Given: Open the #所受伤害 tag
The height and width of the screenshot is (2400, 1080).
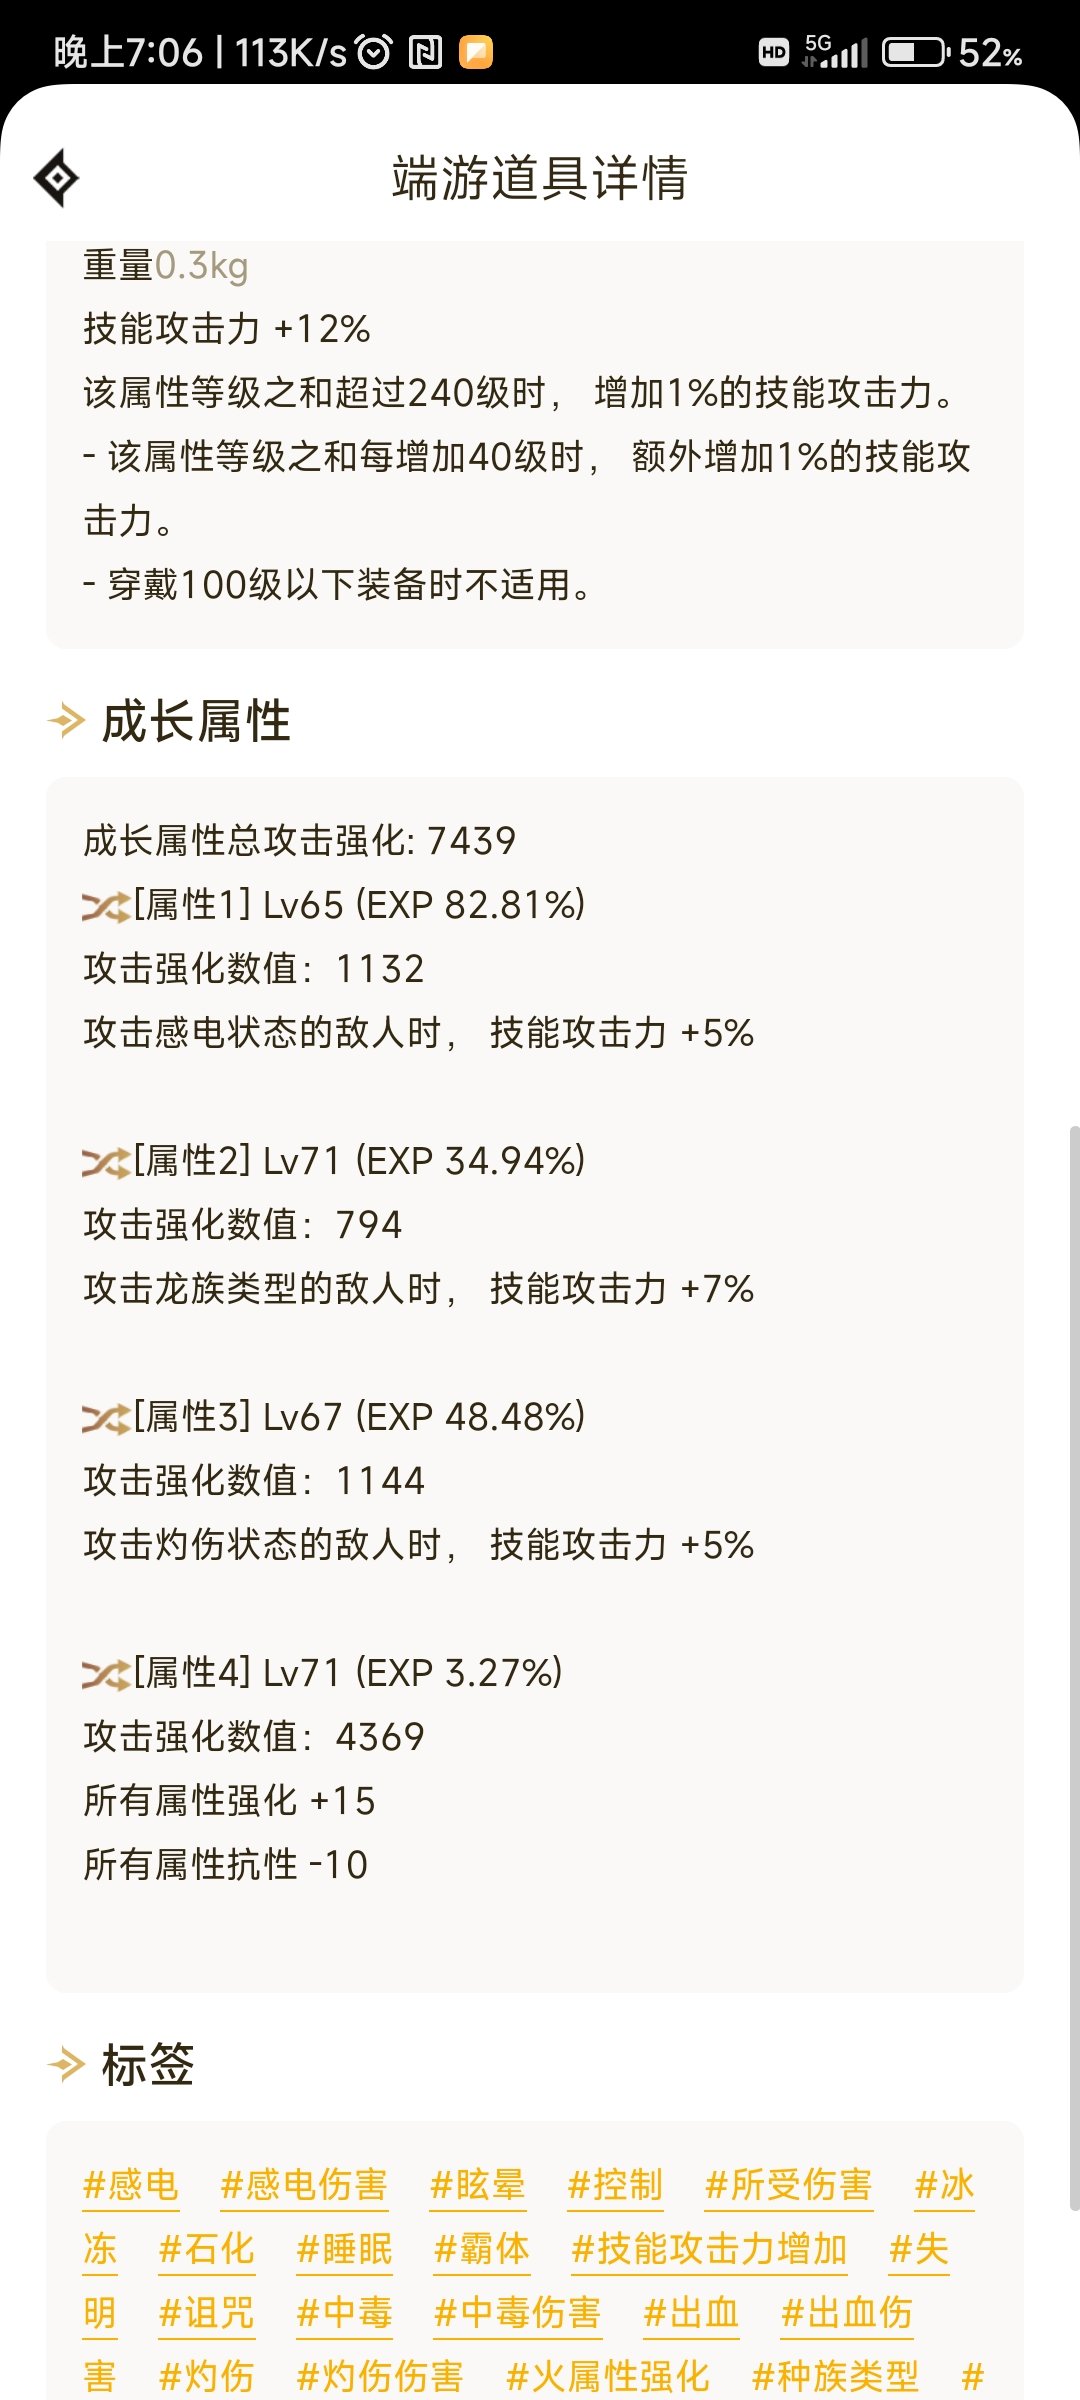Looking at the screenshot, I should 789,2185.
